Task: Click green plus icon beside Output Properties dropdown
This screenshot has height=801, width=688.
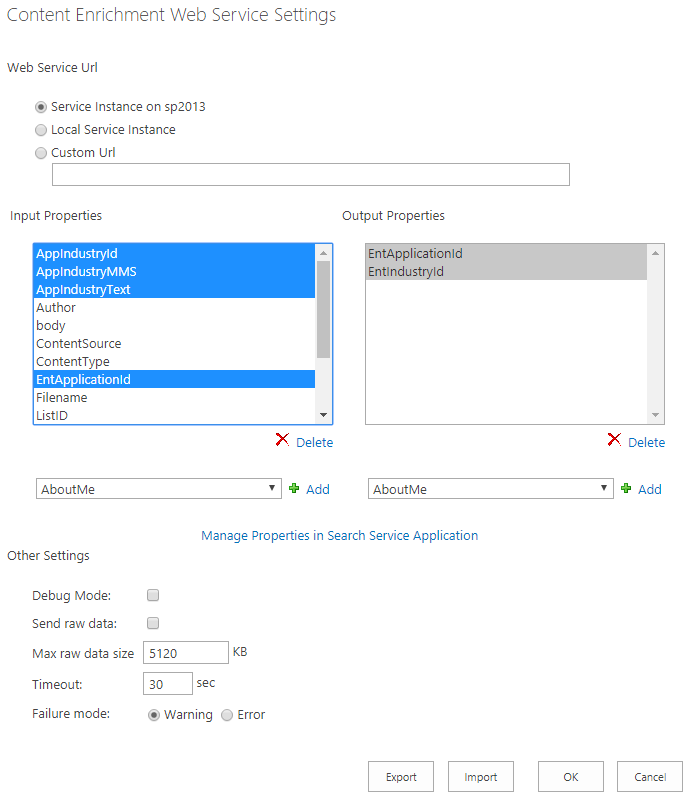Action: click(x=626, y=489)
